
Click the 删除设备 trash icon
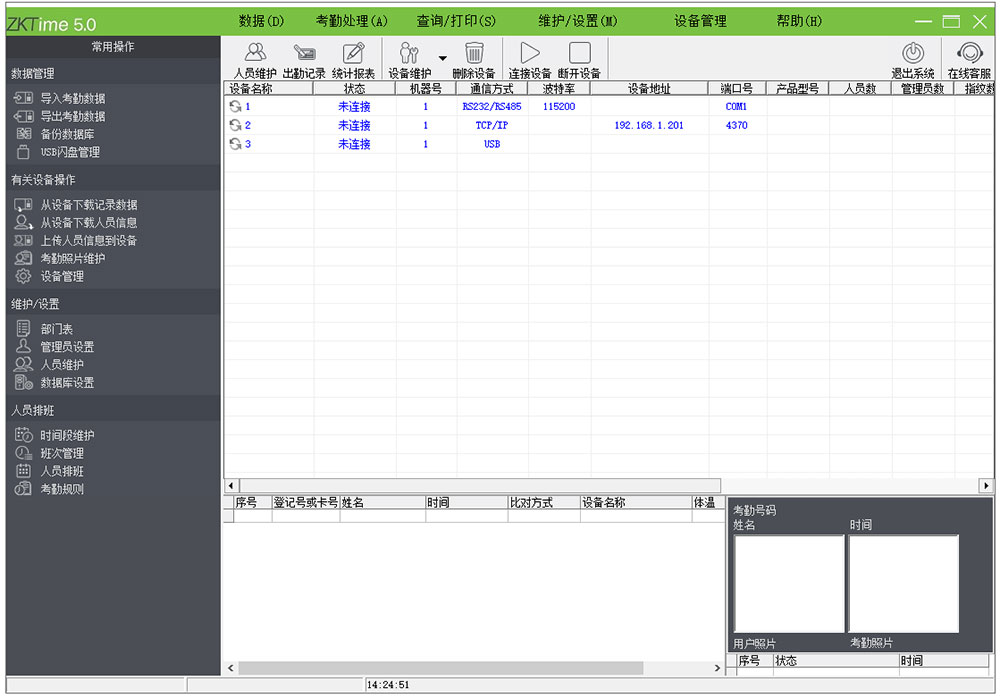point(474,52)
